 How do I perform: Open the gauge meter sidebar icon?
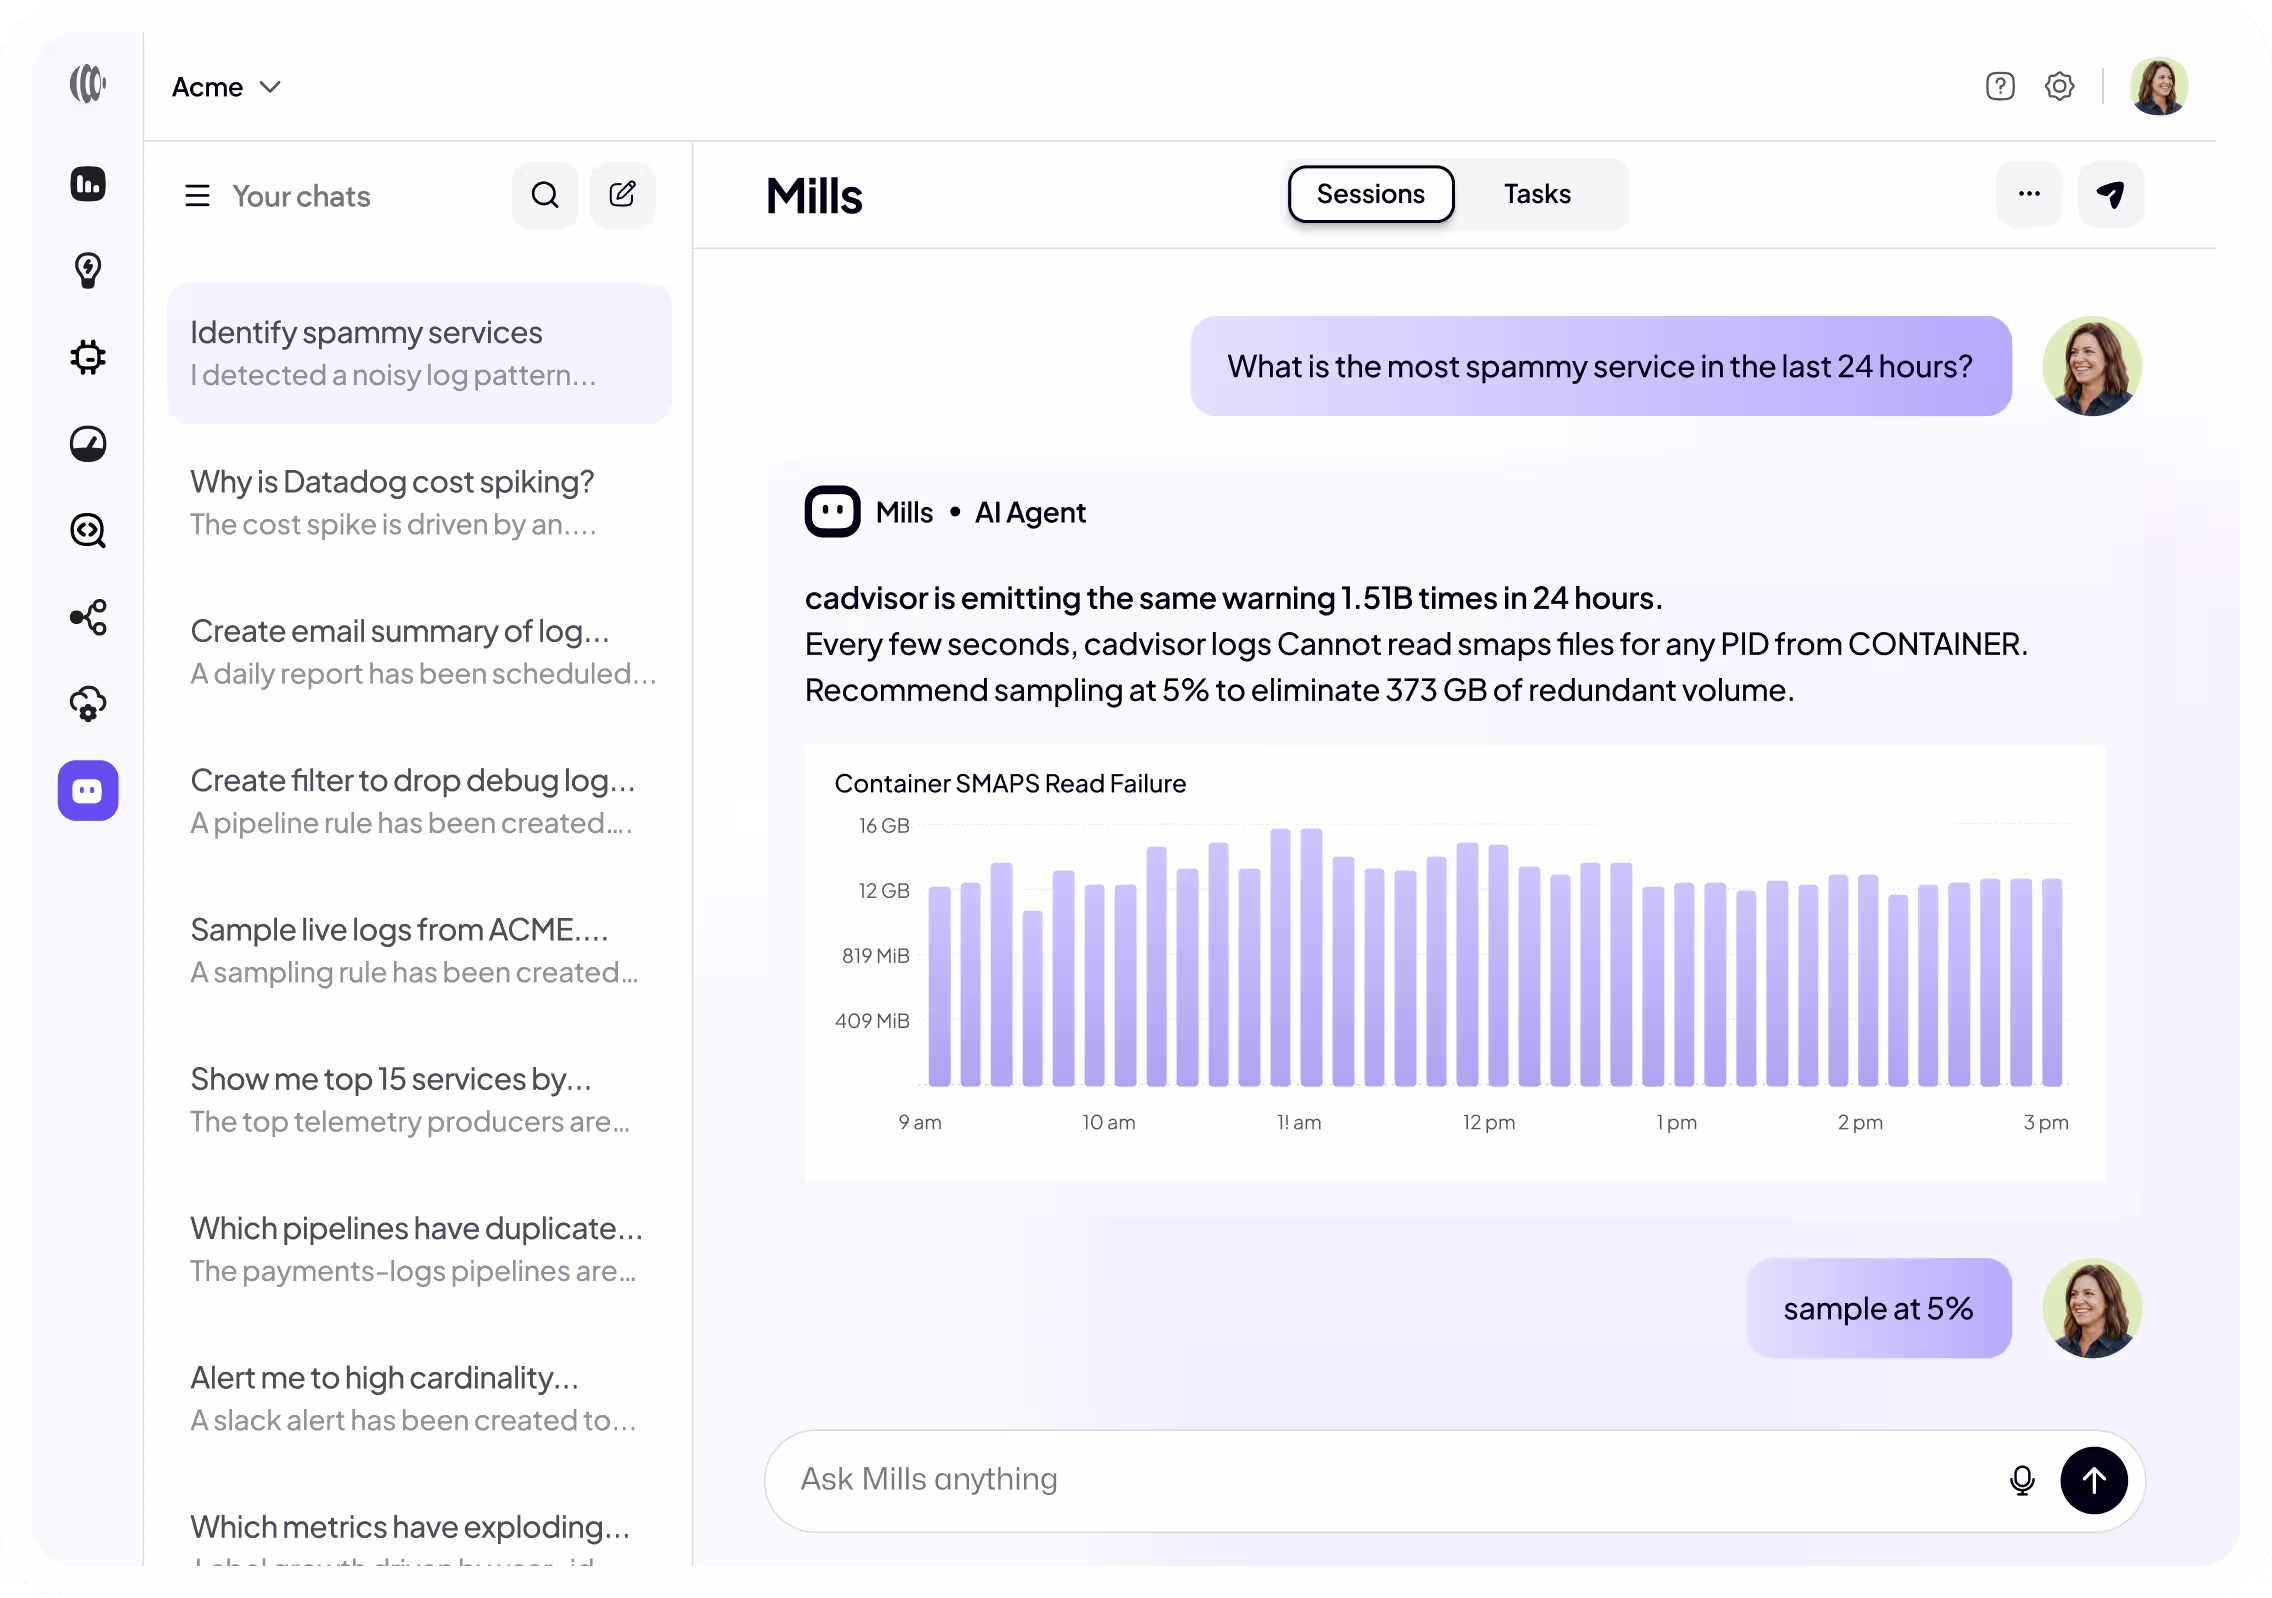tap(88, 444)
